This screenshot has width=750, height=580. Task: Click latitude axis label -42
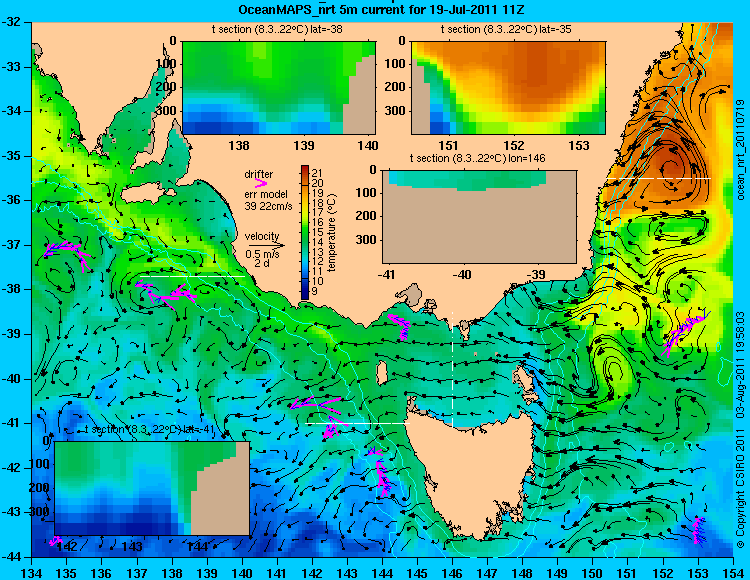point(13,468)
